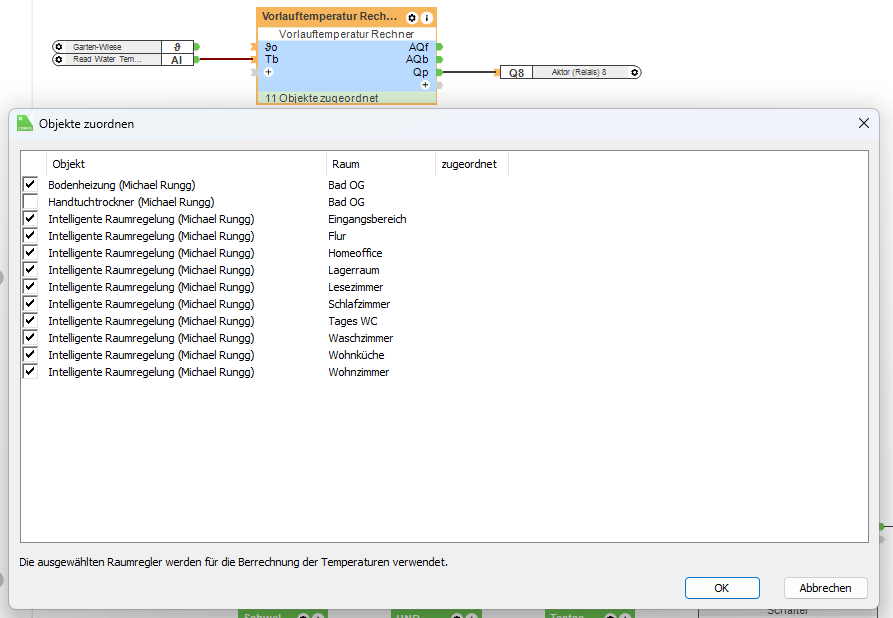
Task: Click room cell 'Tages WC'
Action: pos(353,321)
